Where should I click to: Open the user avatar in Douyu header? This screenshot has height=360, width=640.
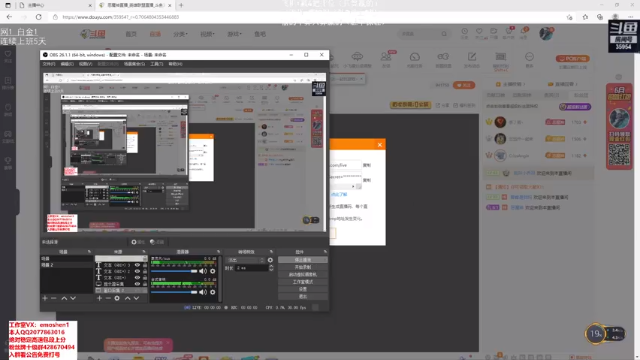(546, 34)
